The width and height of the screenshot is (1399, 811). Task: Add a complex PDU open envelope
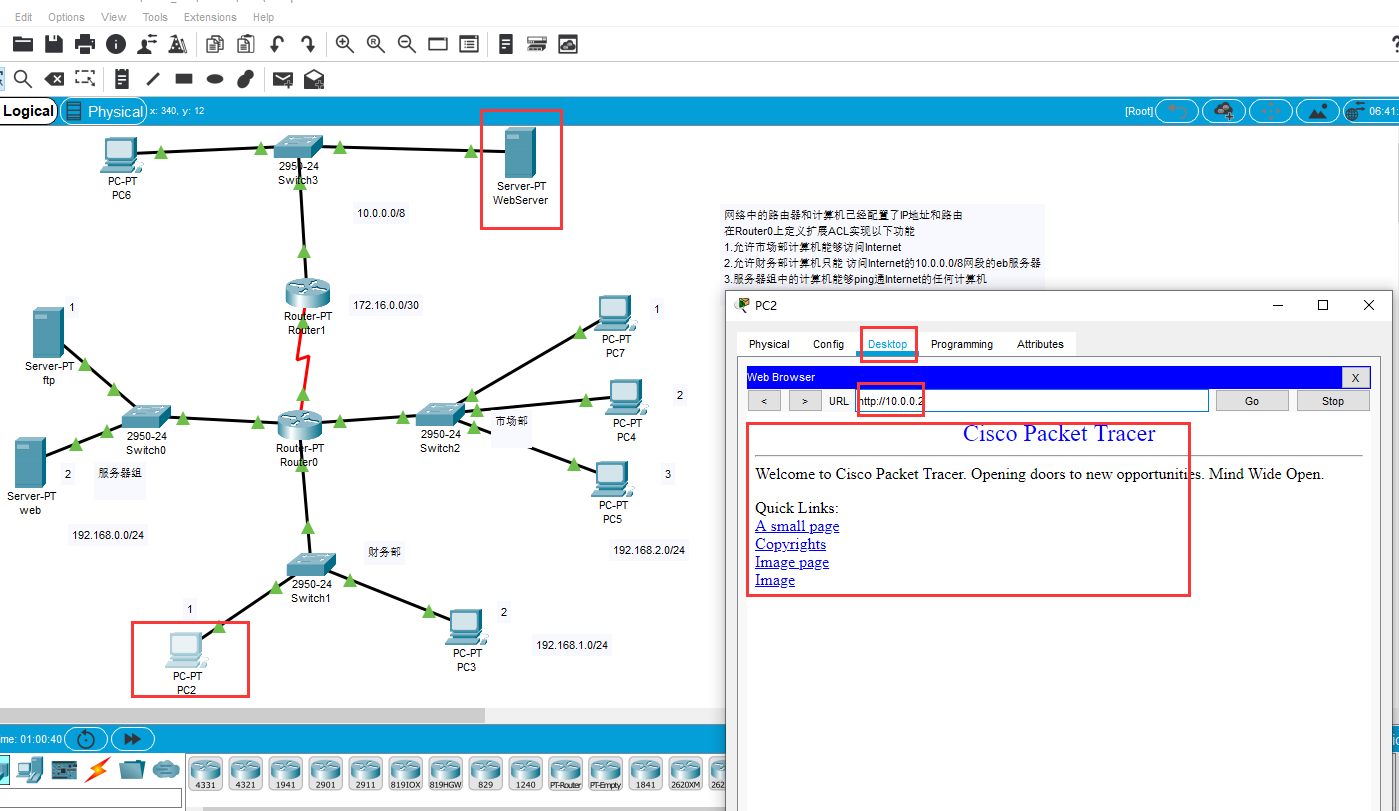tap(314, 78)
